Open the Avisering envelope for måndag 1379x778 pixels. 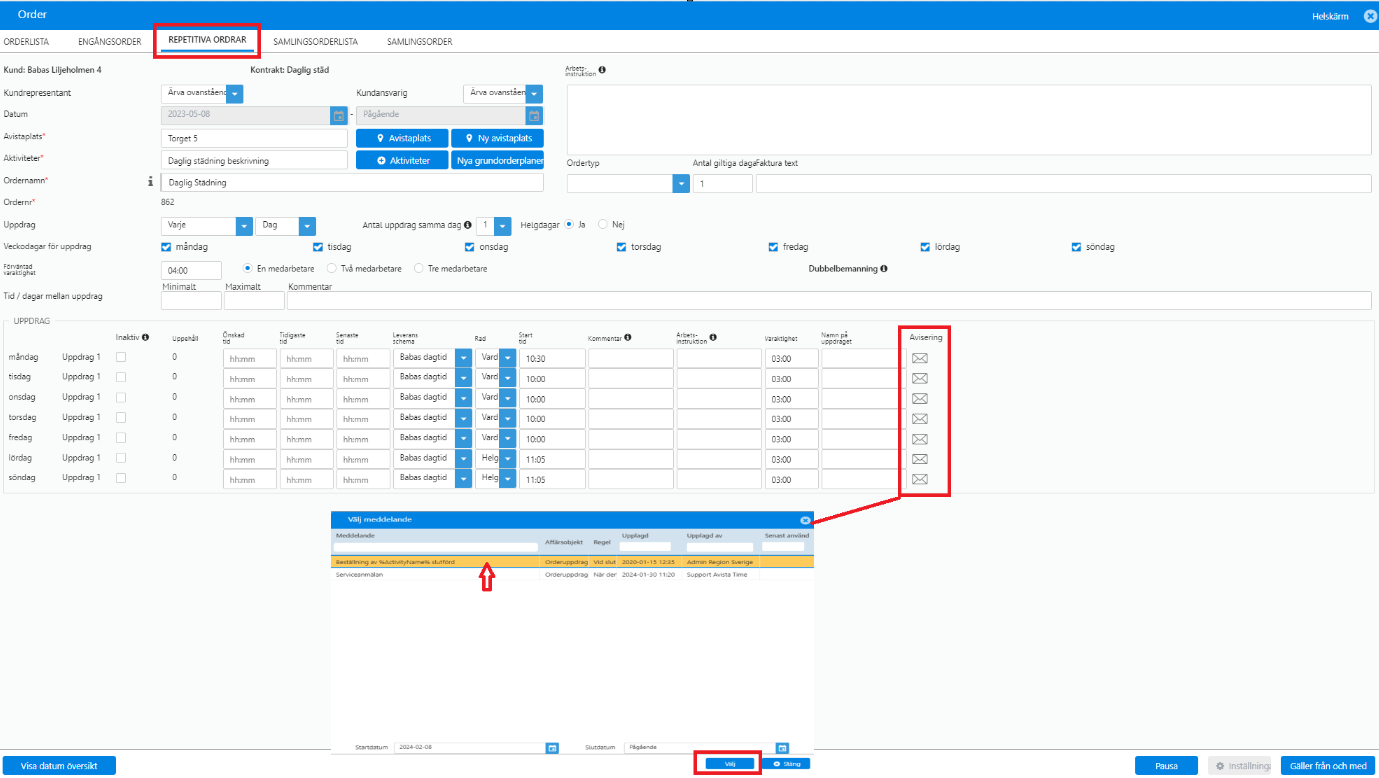pyautogui.click(x=920, y=358)
